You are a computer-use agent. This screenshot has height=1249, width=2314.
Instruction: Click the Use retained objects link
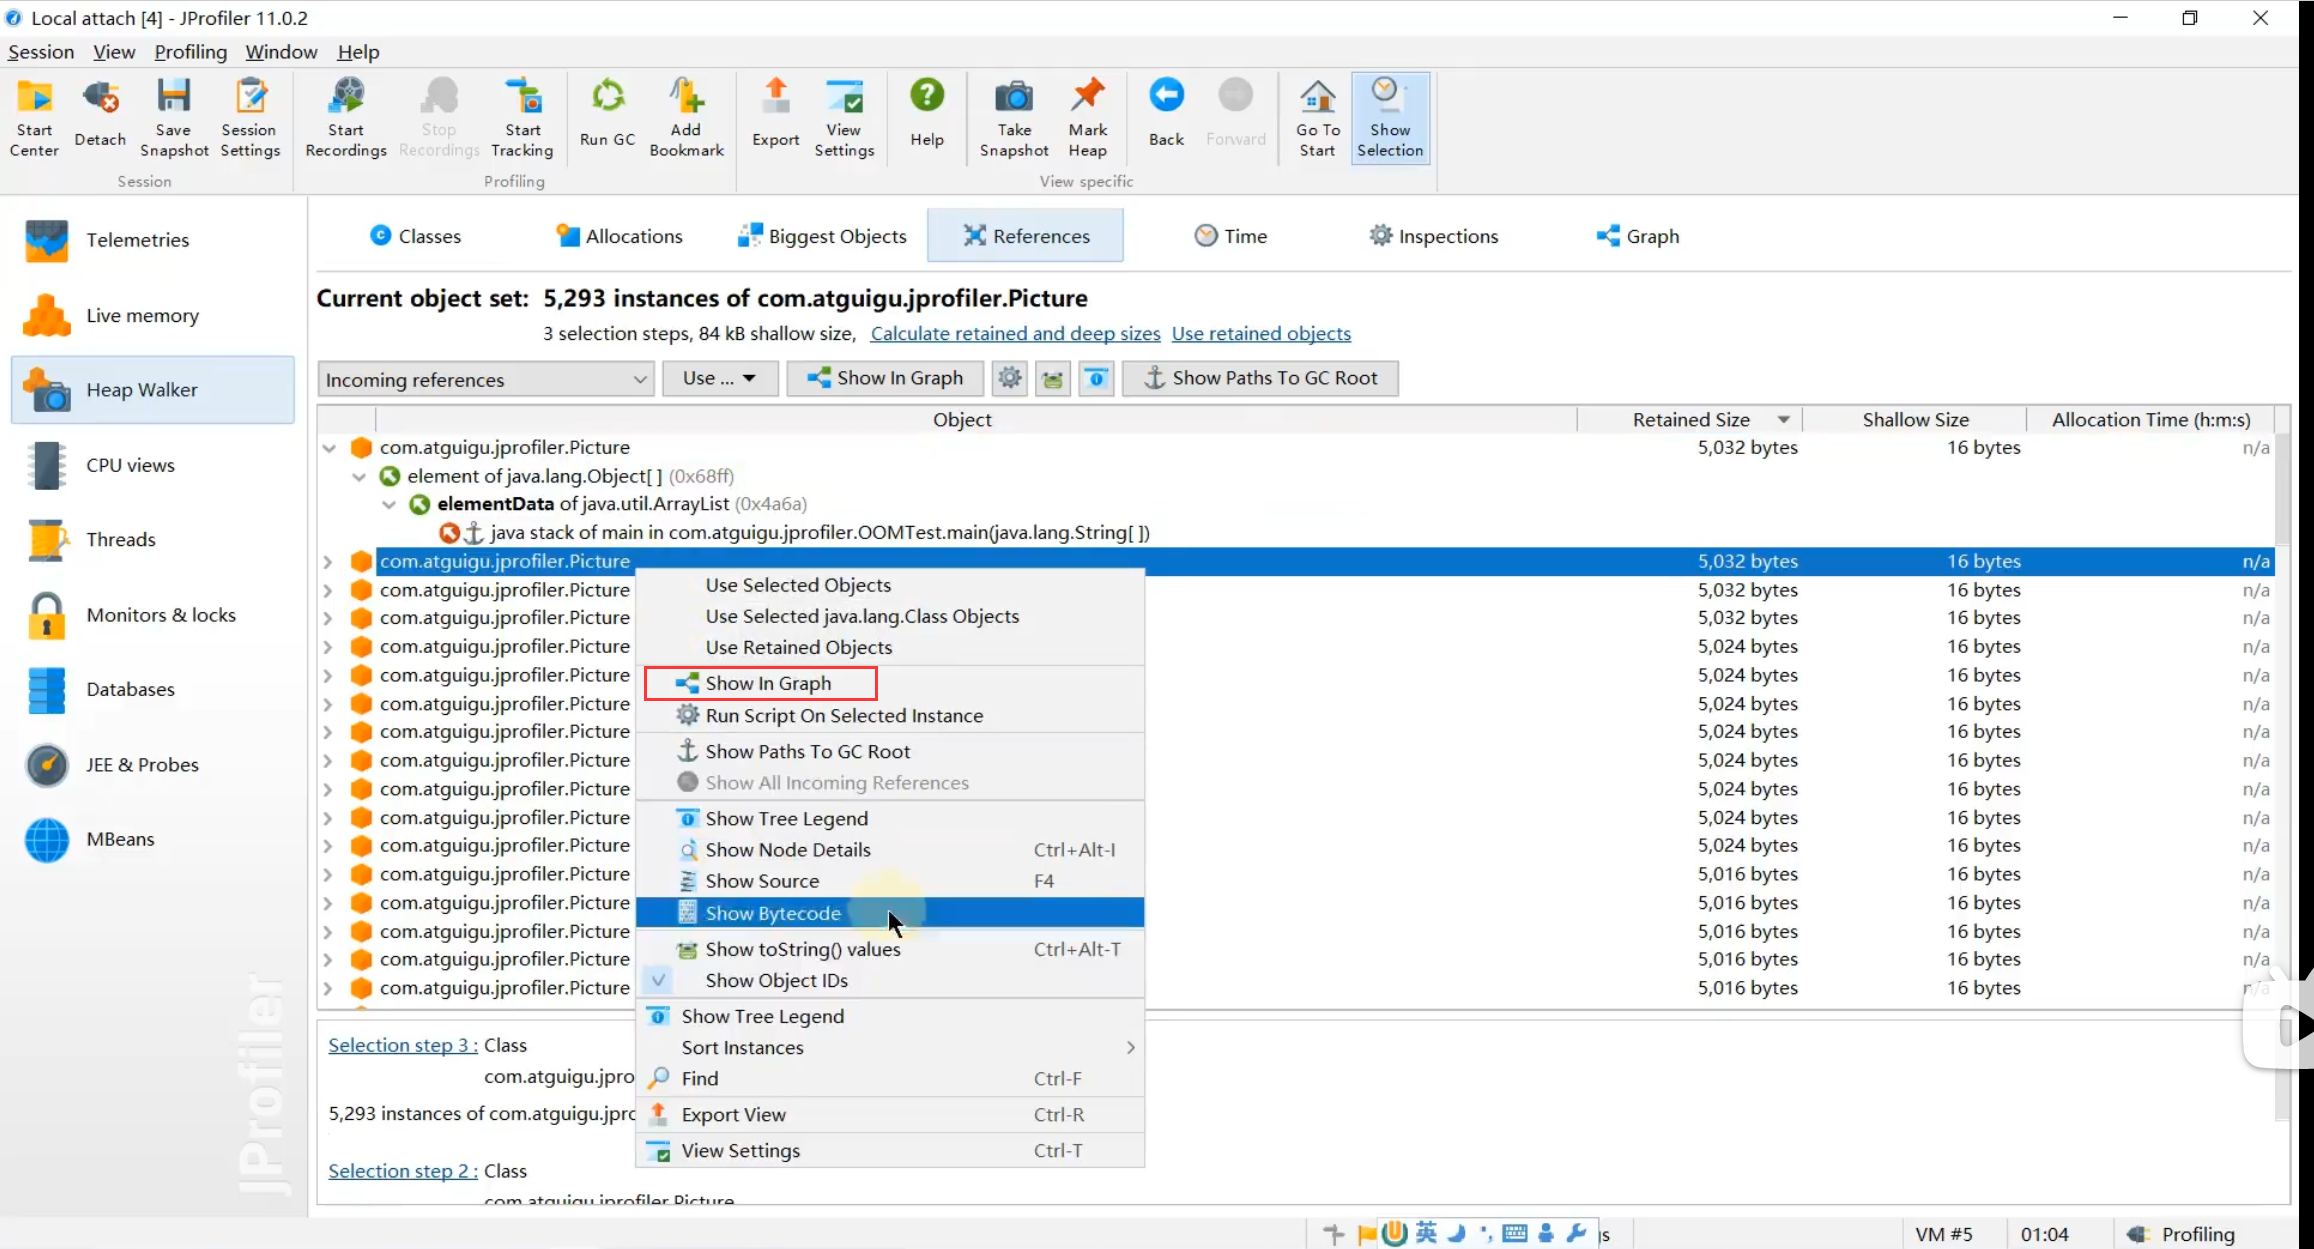pyautogui.click(x=1261, y=334)
